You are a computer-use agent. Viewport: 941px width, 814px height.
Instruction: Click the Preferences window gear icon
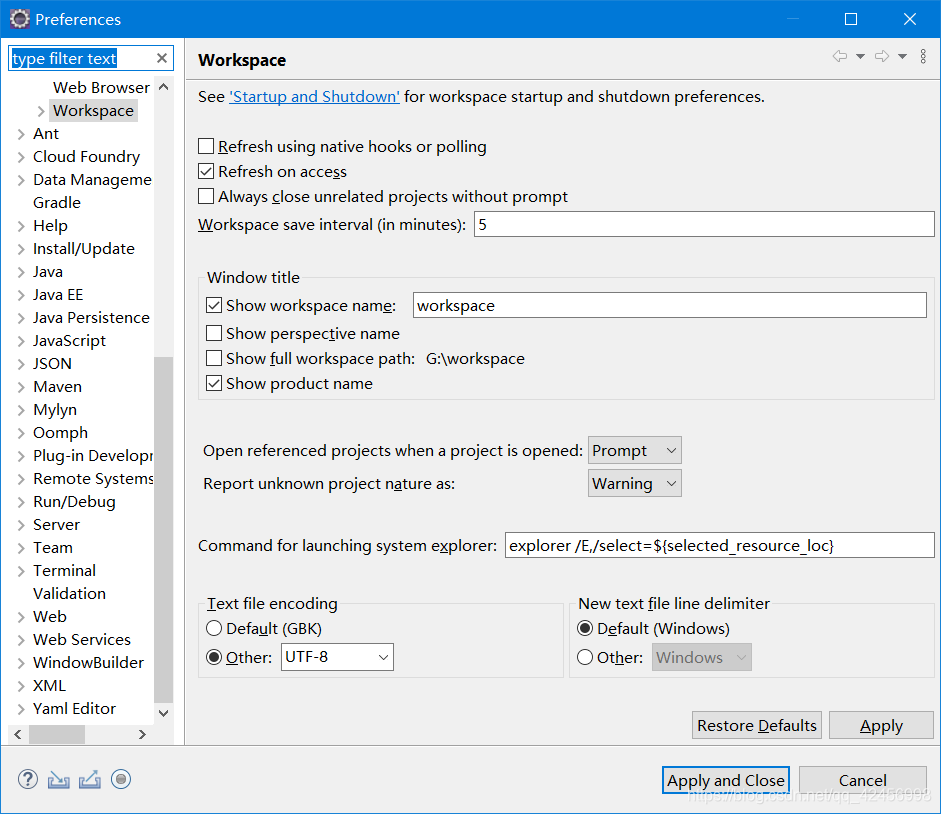pos(19,19)
